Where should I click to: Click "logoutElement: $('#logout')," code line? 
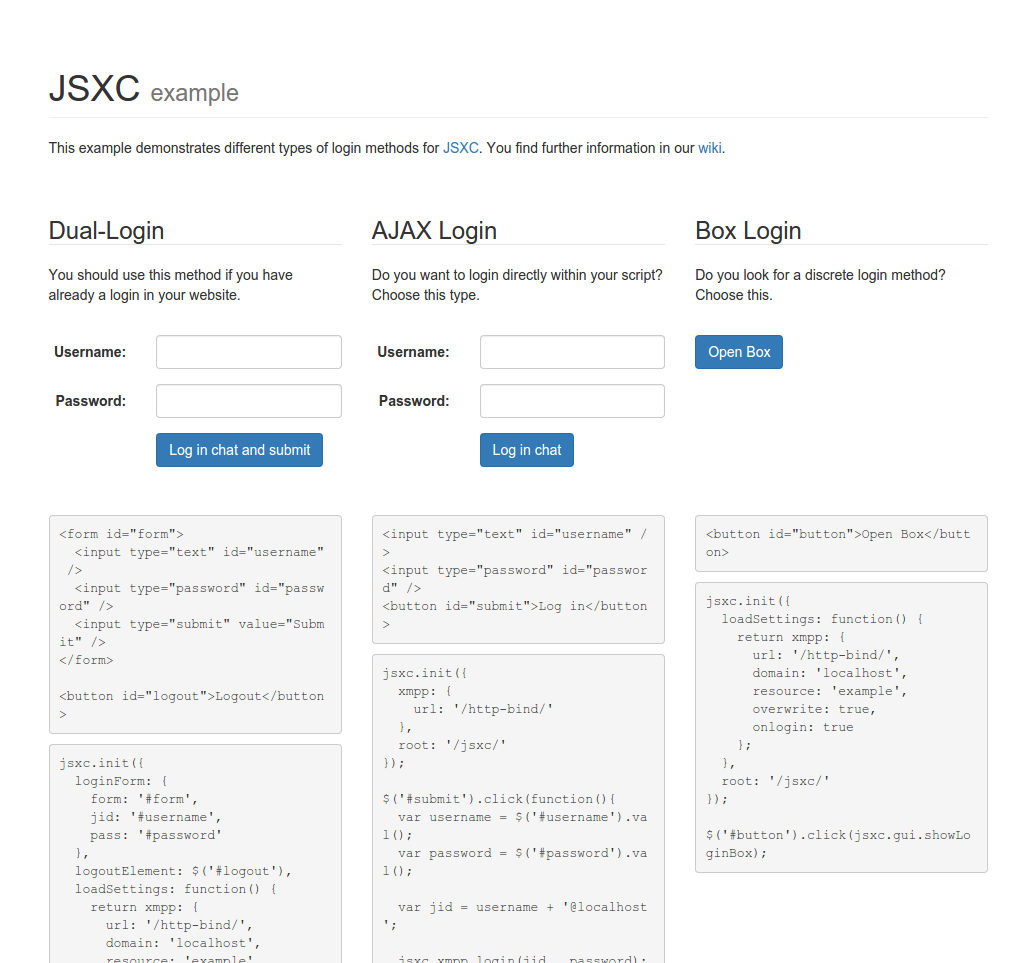point(183,871)
